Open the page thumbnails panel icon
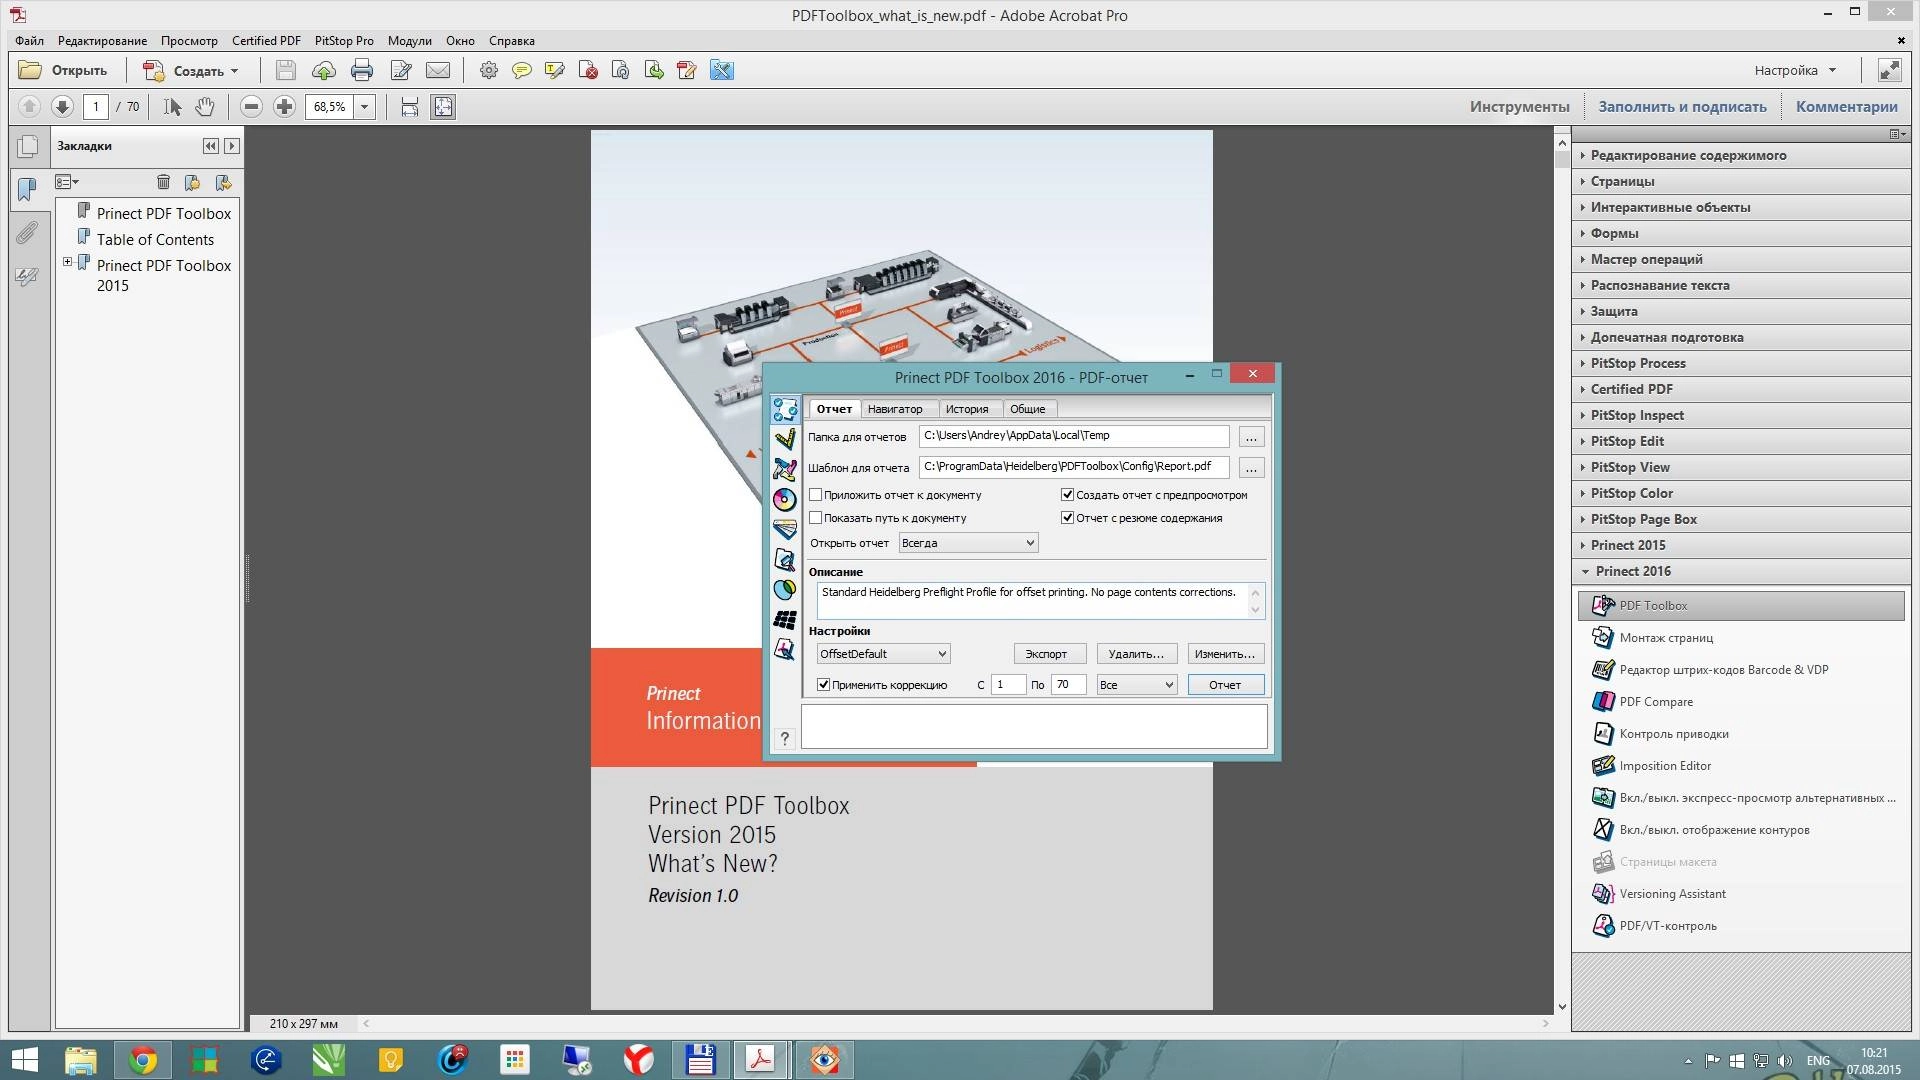The width and height of the screenshot is (1920, 1080). (x=28, y=147)
